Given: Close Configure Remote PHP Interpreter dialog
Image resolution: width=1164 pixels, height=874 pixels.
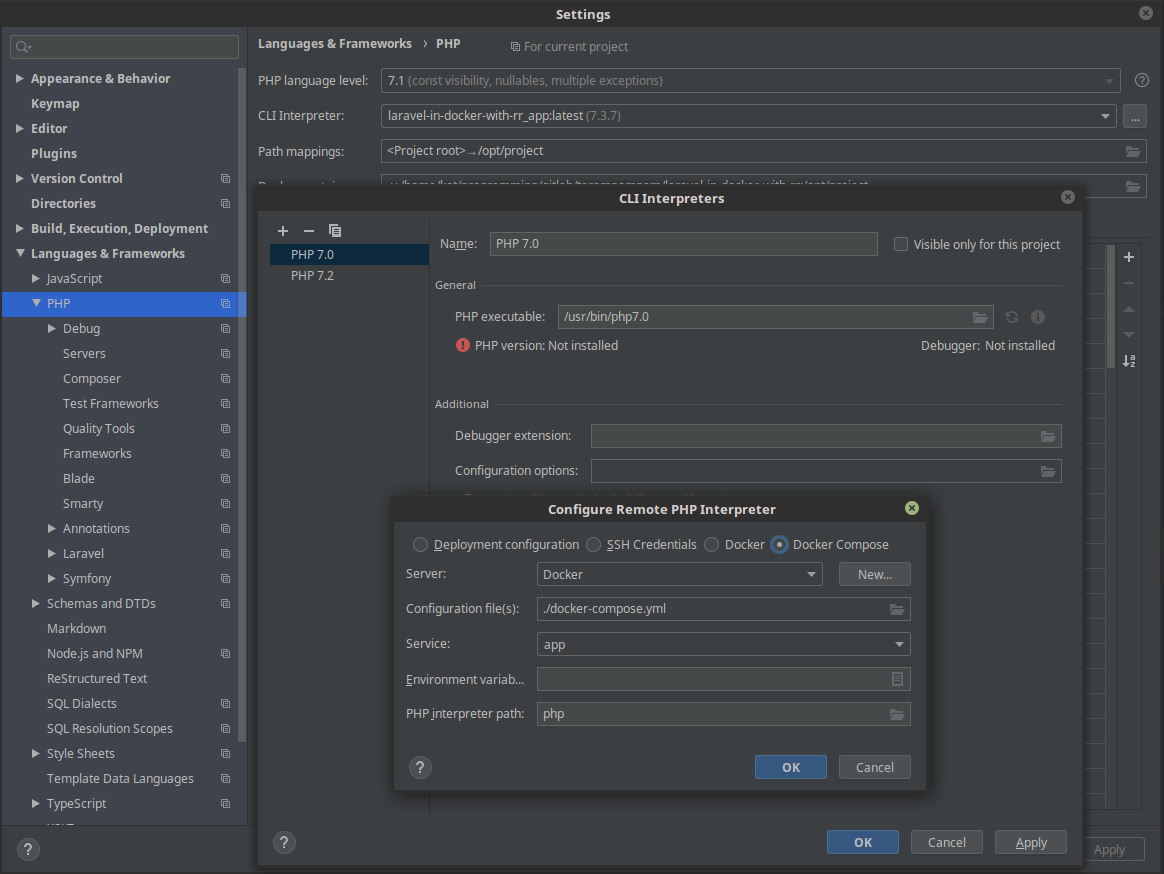Looking at the screenshot, I should pos(912,508).
